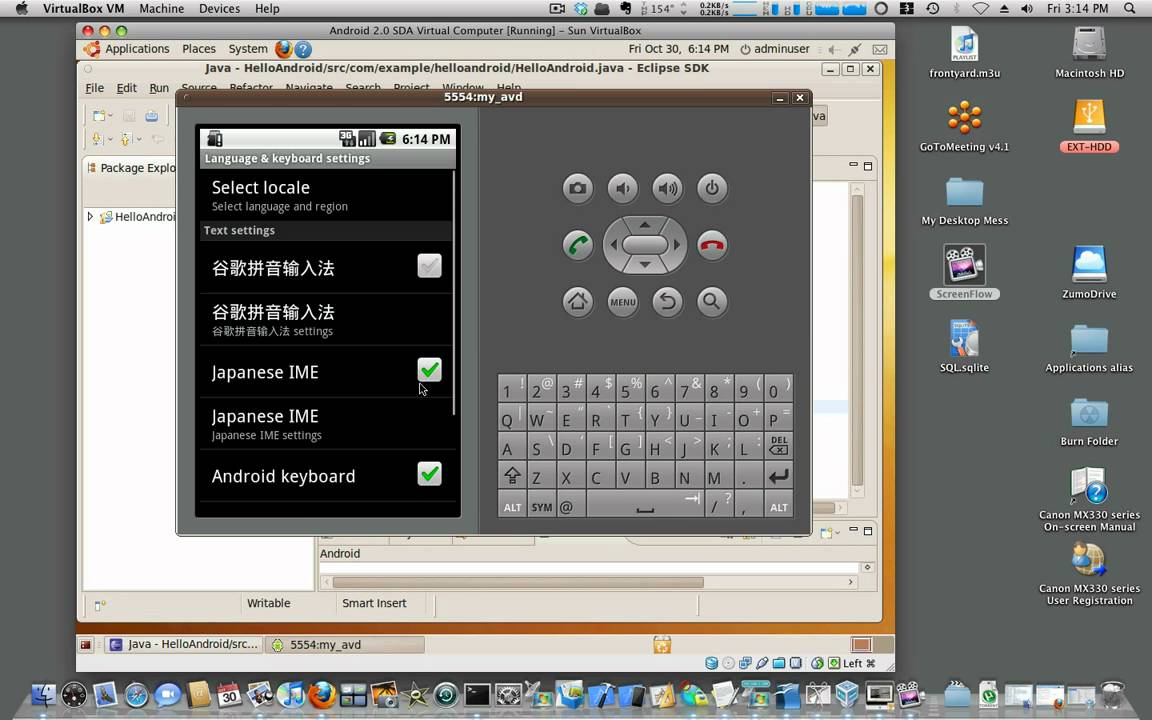
Task: Click the space bar on emulator keyboard
Action: [x=645, y=505]
